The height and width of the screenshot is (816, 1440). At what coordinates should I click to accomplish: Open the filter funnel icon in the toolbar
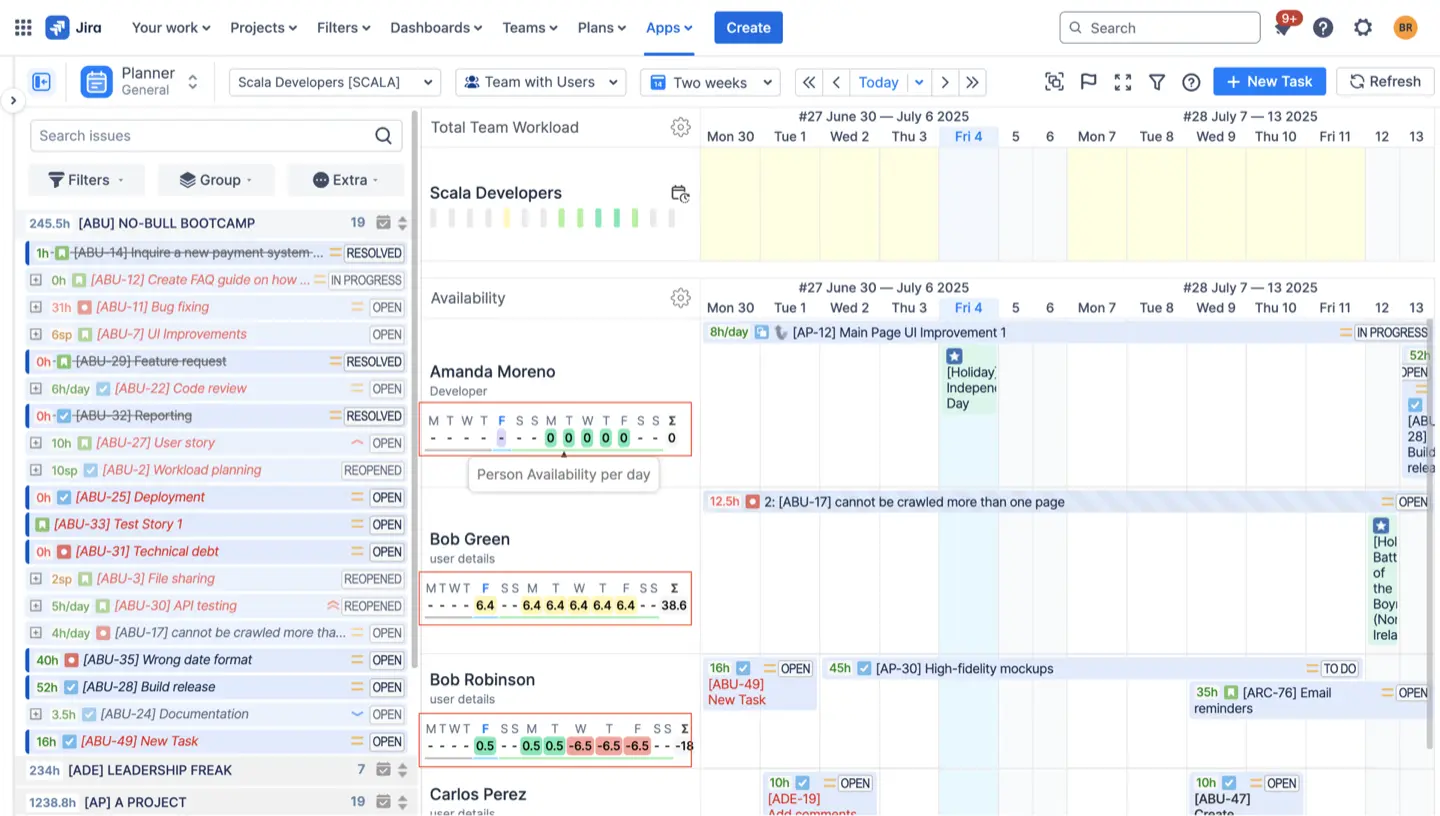click(x=1156, y=82)
